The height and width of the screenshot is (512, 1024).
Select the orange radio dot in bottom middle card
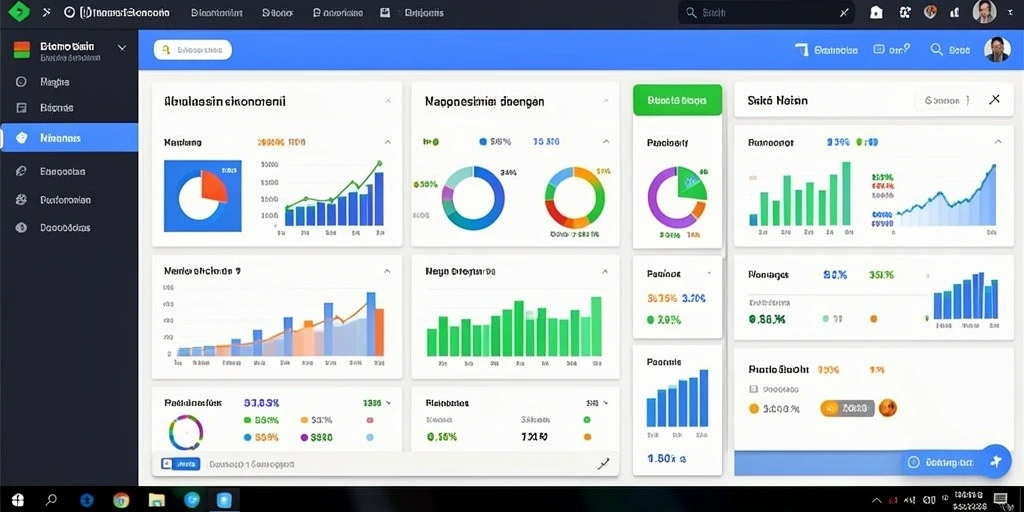[586, 437]
